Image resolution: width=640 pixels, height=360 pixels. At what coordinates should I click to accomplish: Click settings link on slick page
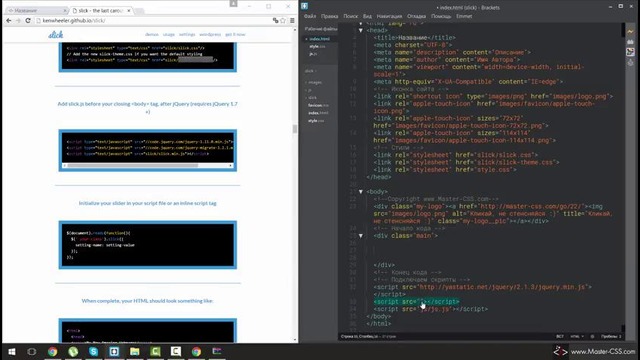pyautogui.click(x=187, y=35)
